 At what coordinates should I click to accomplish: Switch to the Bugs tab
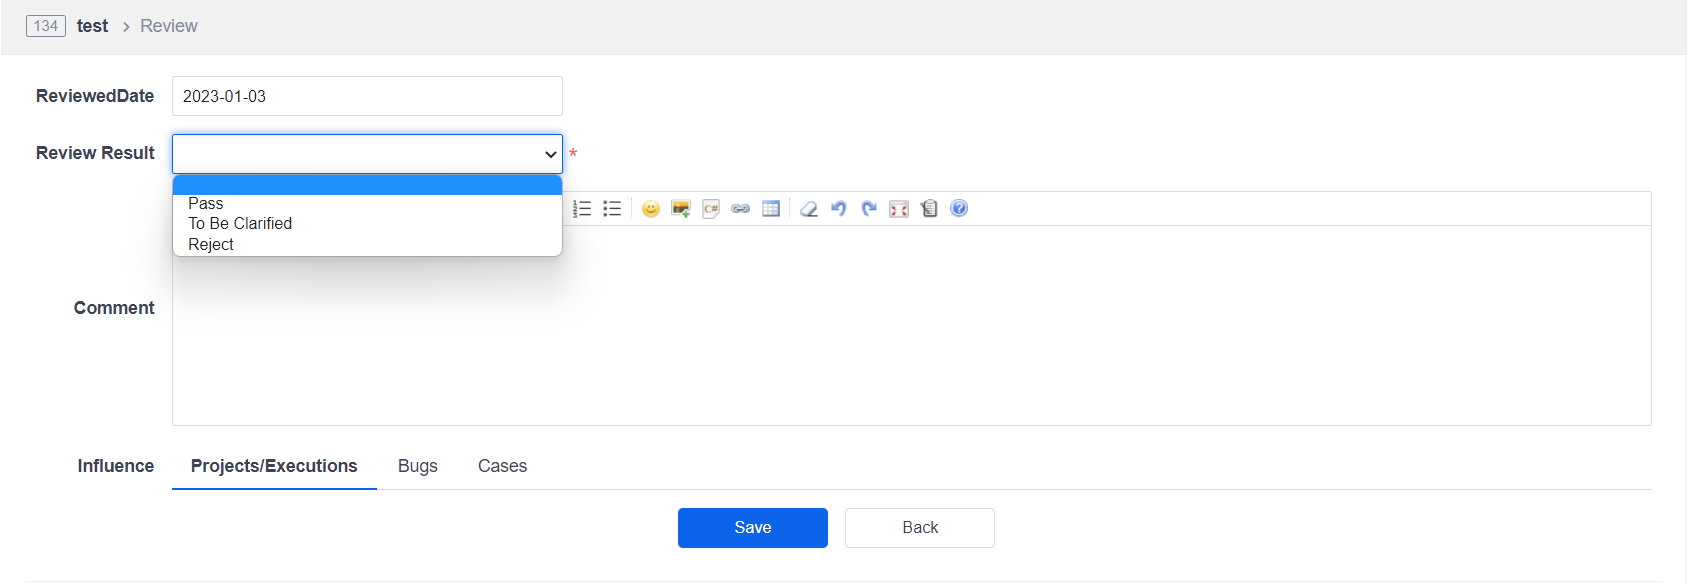point(418,466)
